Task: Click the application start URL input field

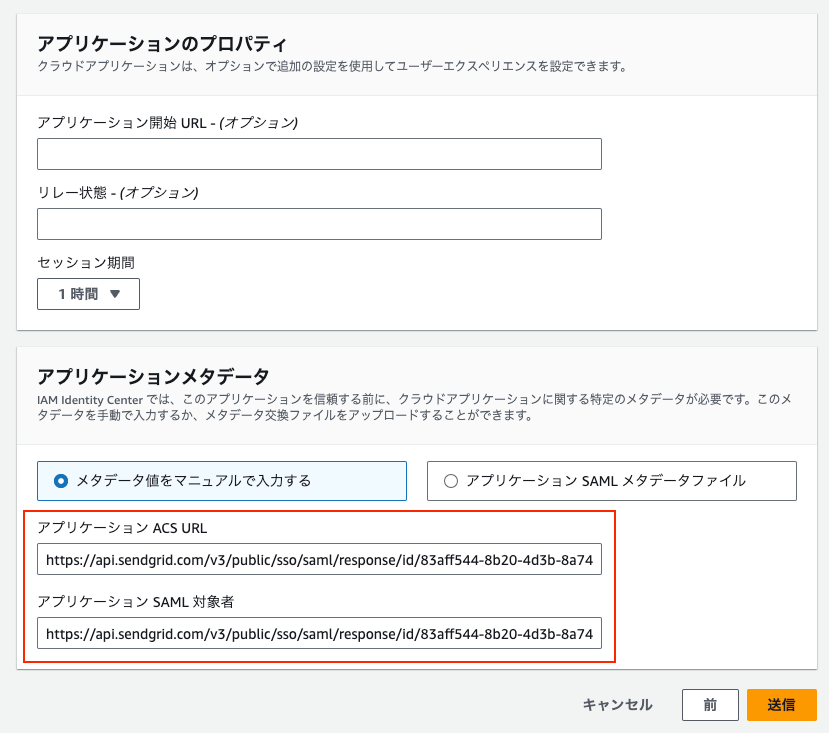Action: [319, 154]
